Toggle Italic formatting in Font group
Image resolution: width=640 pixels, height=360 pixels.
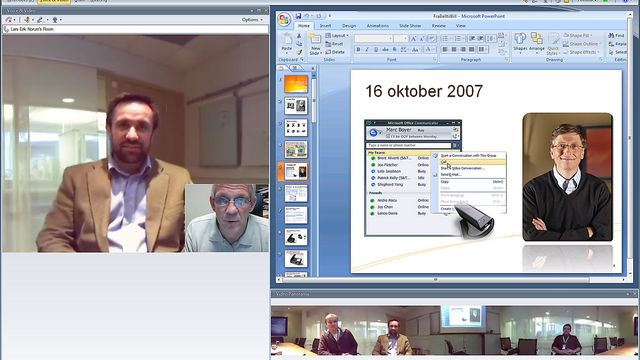[367, 49]
